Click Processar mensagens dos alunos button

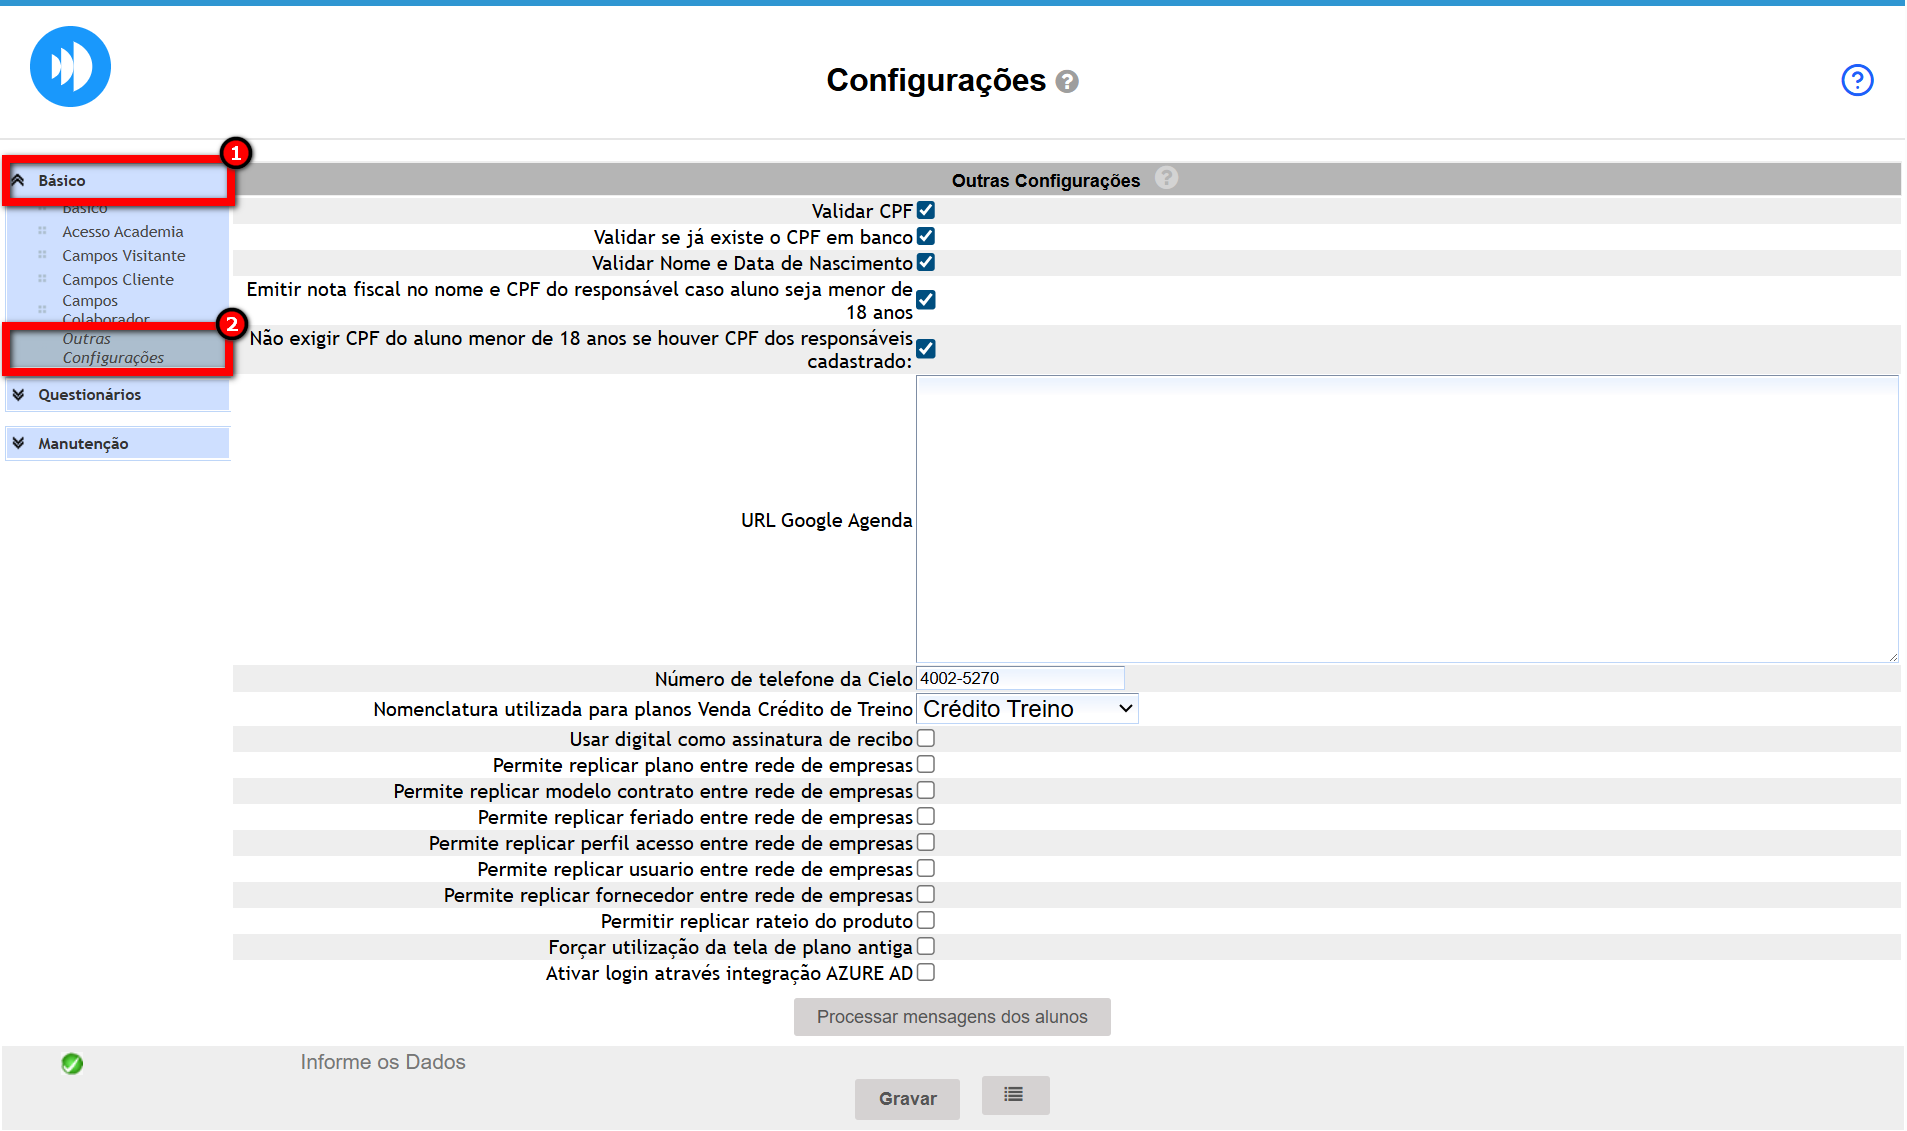(x=951, y=1017)
